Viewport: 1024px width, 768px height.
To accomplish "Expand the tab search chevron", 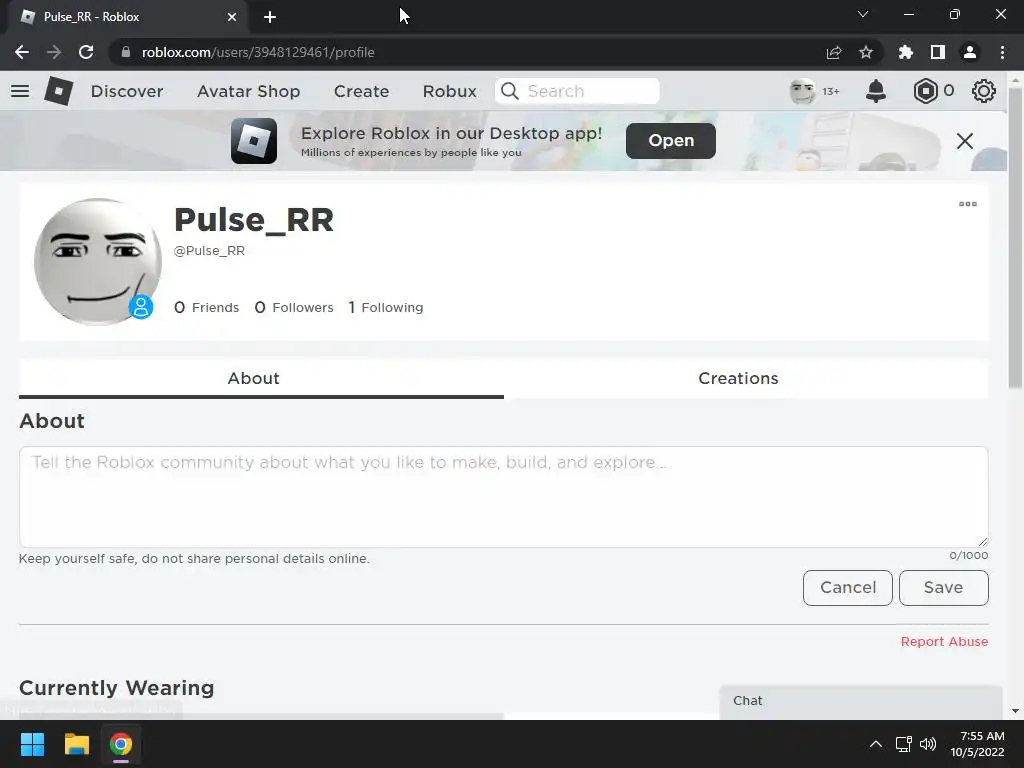I will 863,14.
